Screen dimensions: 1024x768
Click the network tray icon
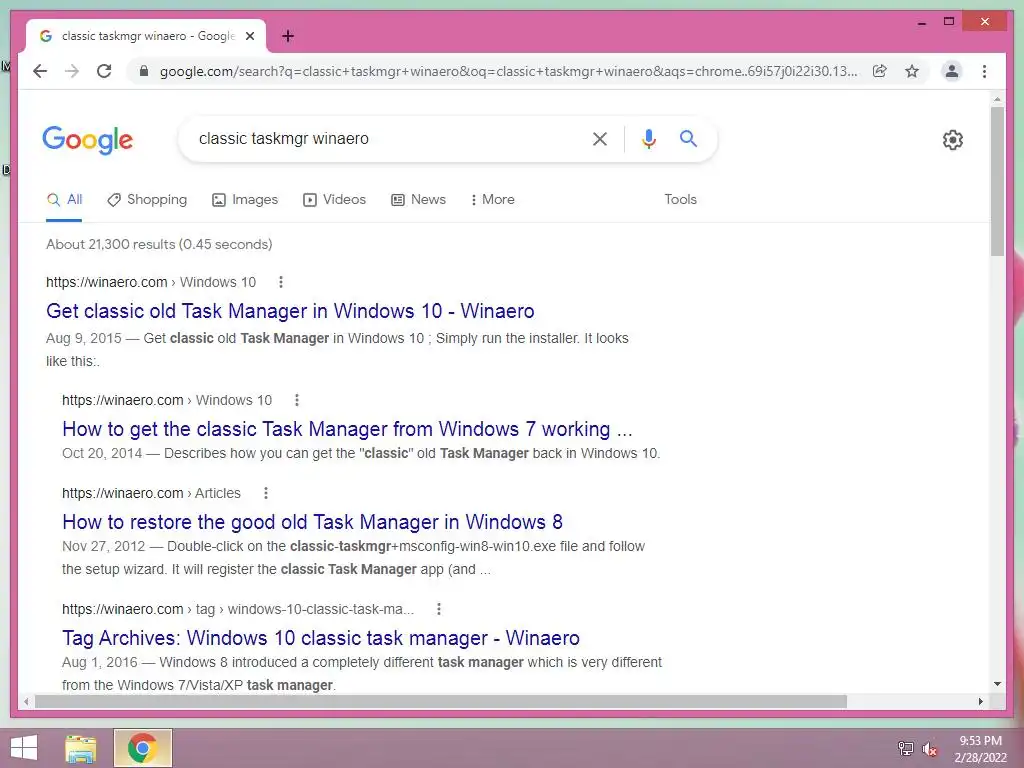click(x=905, y=748)
